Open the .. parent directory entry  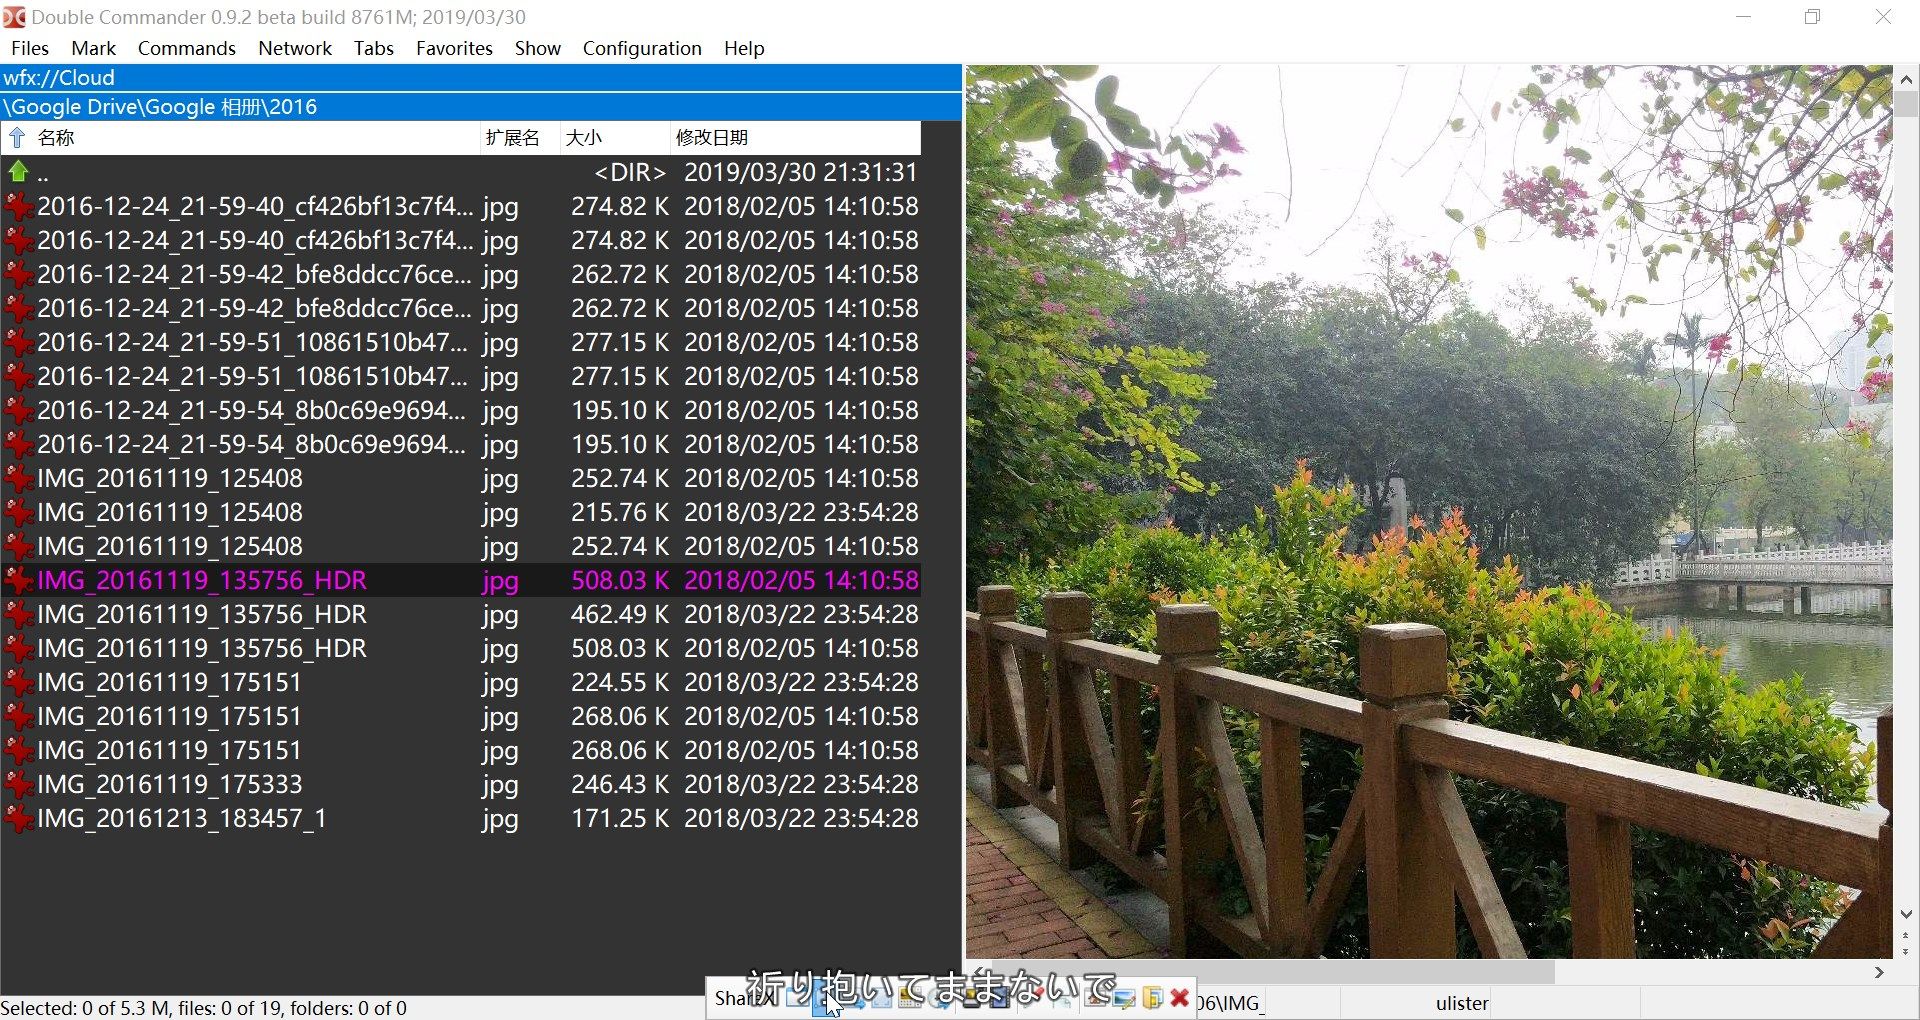42,172
